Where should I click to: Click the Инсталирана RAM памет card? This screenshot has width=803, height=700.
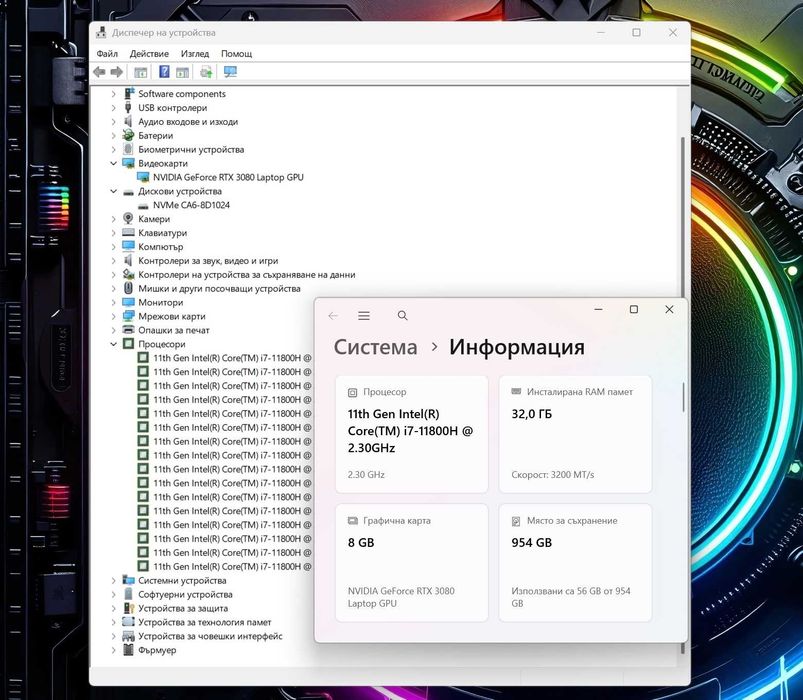pyautogui.click(x=575, y=434)
